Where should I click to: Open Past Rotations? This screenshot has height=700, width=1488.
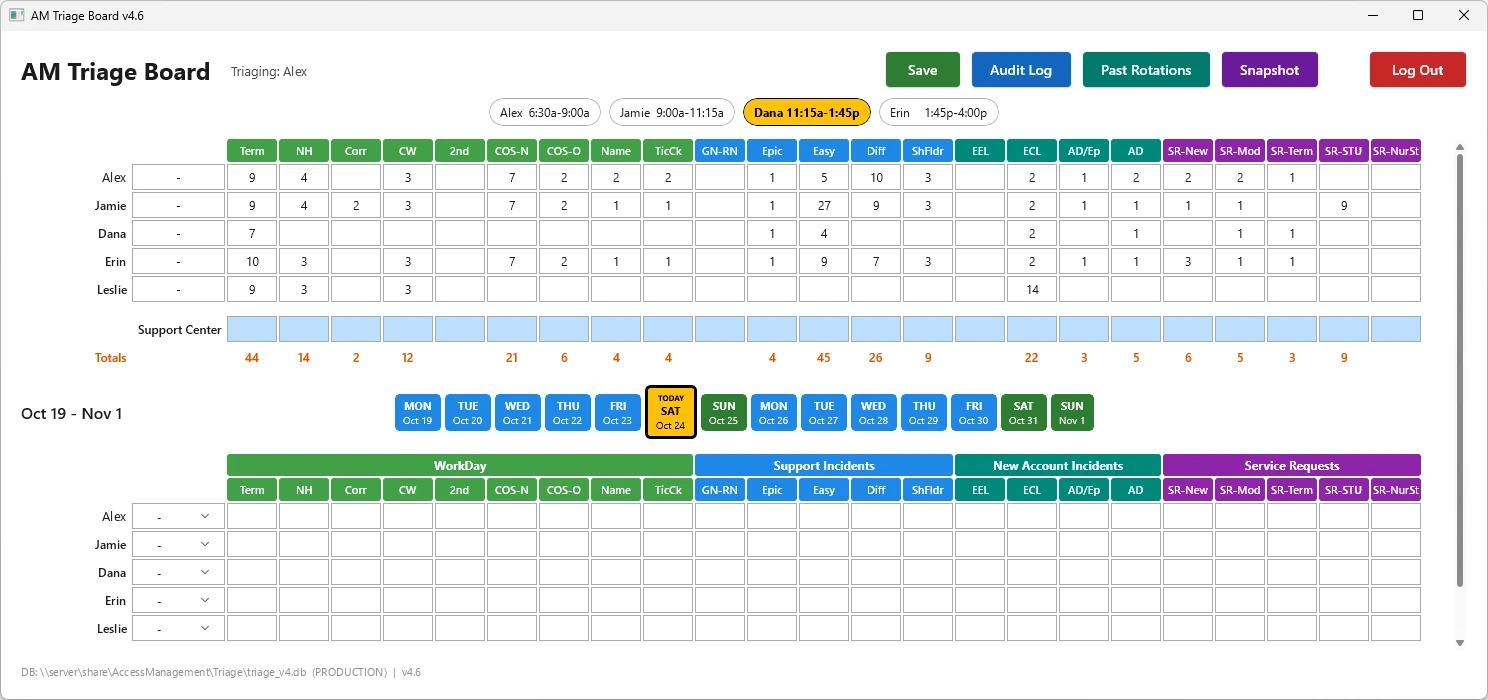1146,70
